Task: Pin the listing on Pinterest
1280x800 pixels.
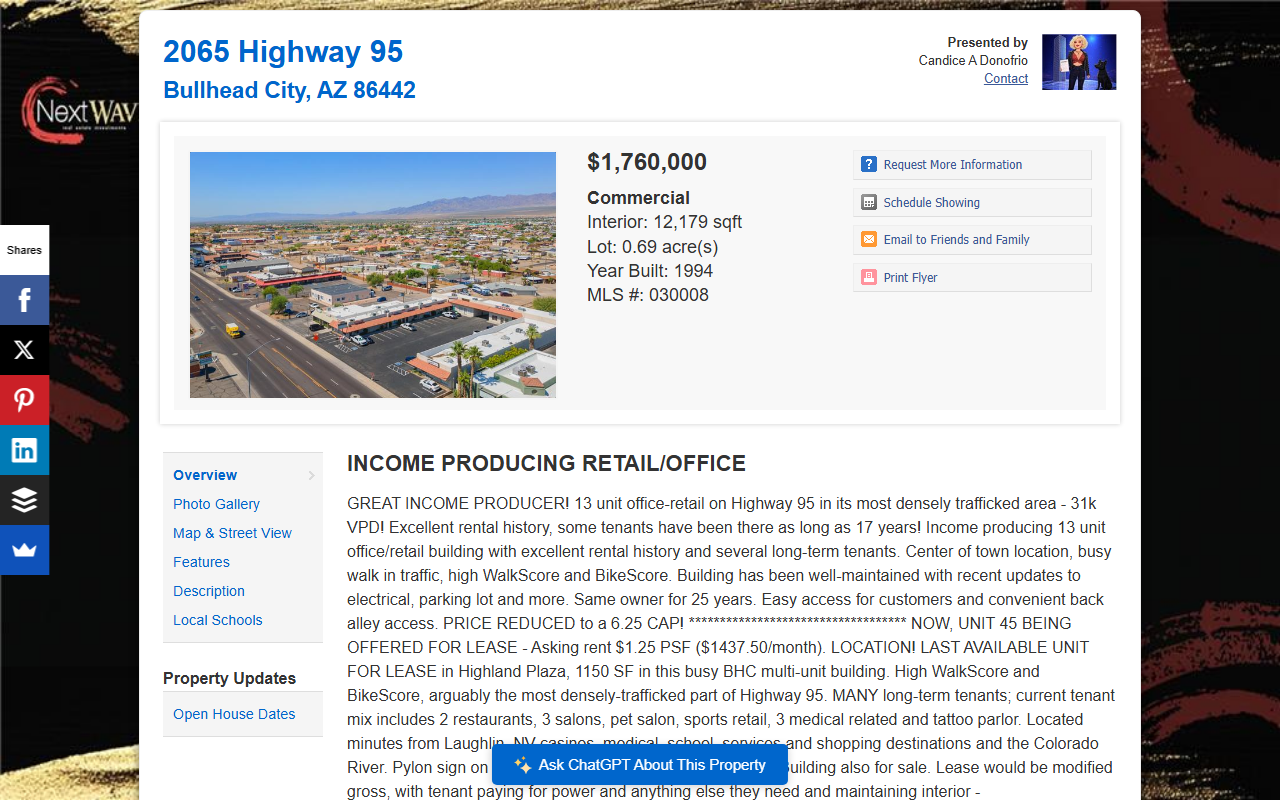Action: click(x=24, y=400)
